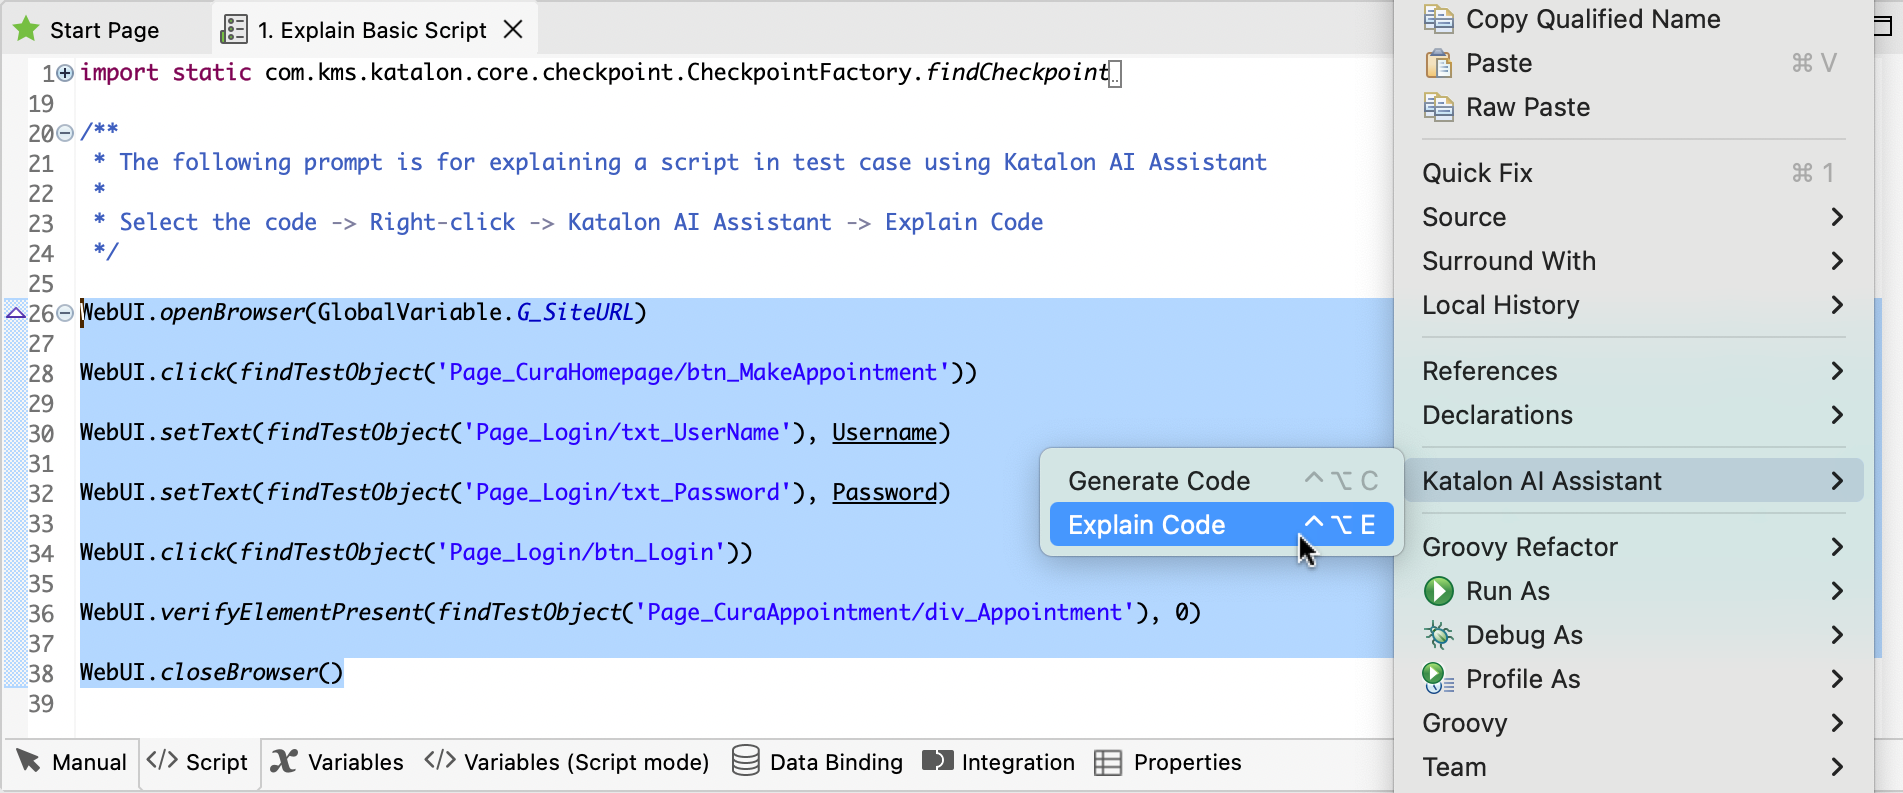Screen dimensions: 1903x793
Task: Expand the Declarations chevron
Action: [1837, 415]
